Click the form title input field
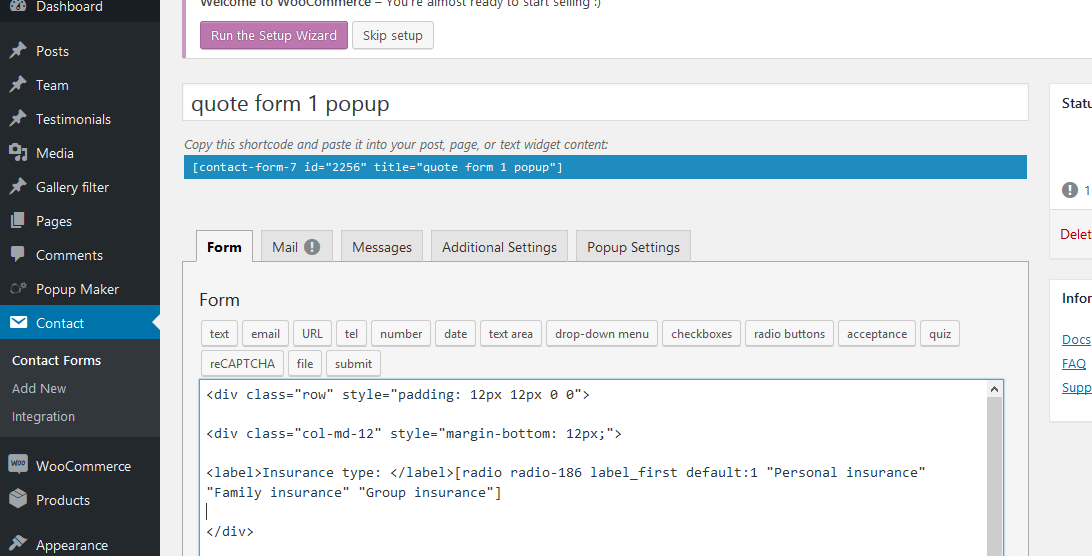This screenshot has height=556, width=1092. tap(605, 104)
